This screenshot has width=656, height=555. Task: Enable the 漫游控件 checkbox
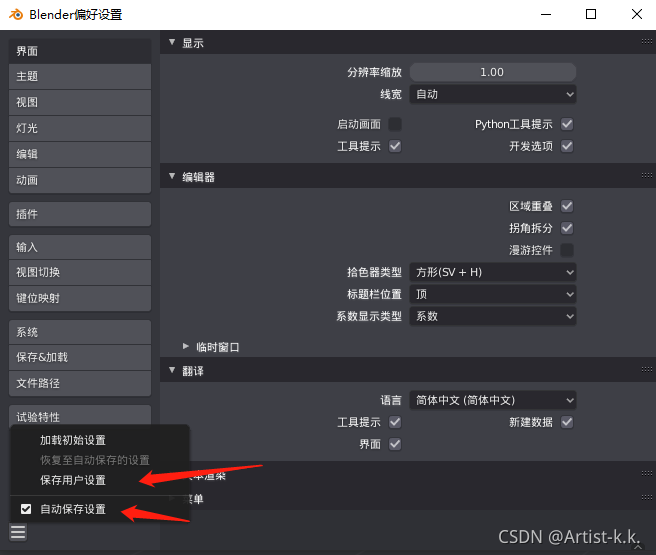point(567,250)
